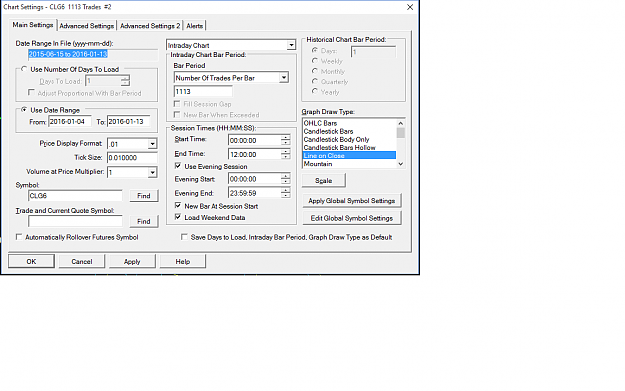Viewport: 625px width, 391px height.
Task: Uncheck New Bar At Session Start
Action: 178,206
